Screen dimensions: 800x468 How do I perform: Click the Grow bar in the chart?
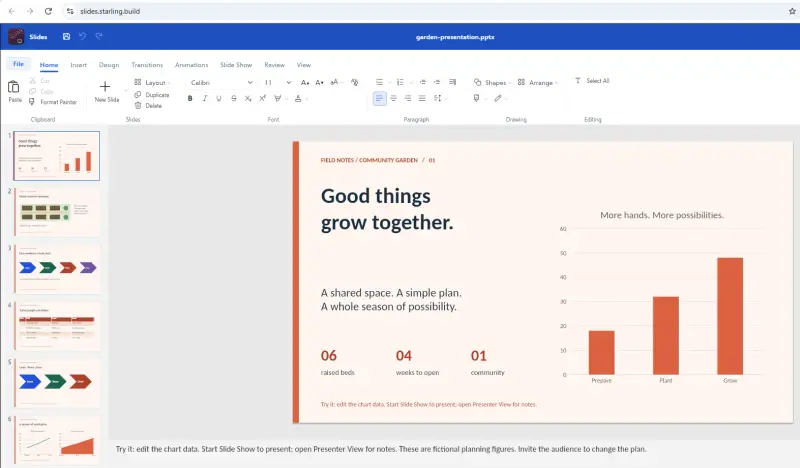(730, 316)
